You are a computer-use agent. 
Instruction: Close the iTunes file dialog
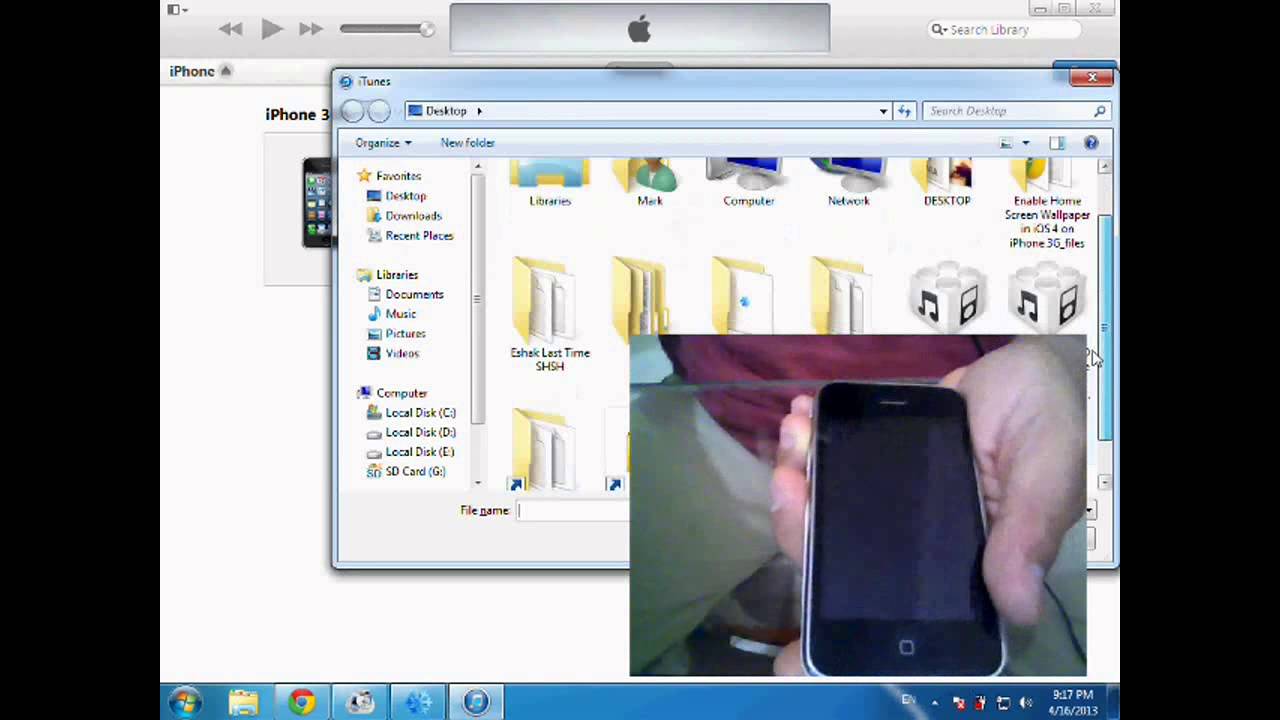point(1091,77)
